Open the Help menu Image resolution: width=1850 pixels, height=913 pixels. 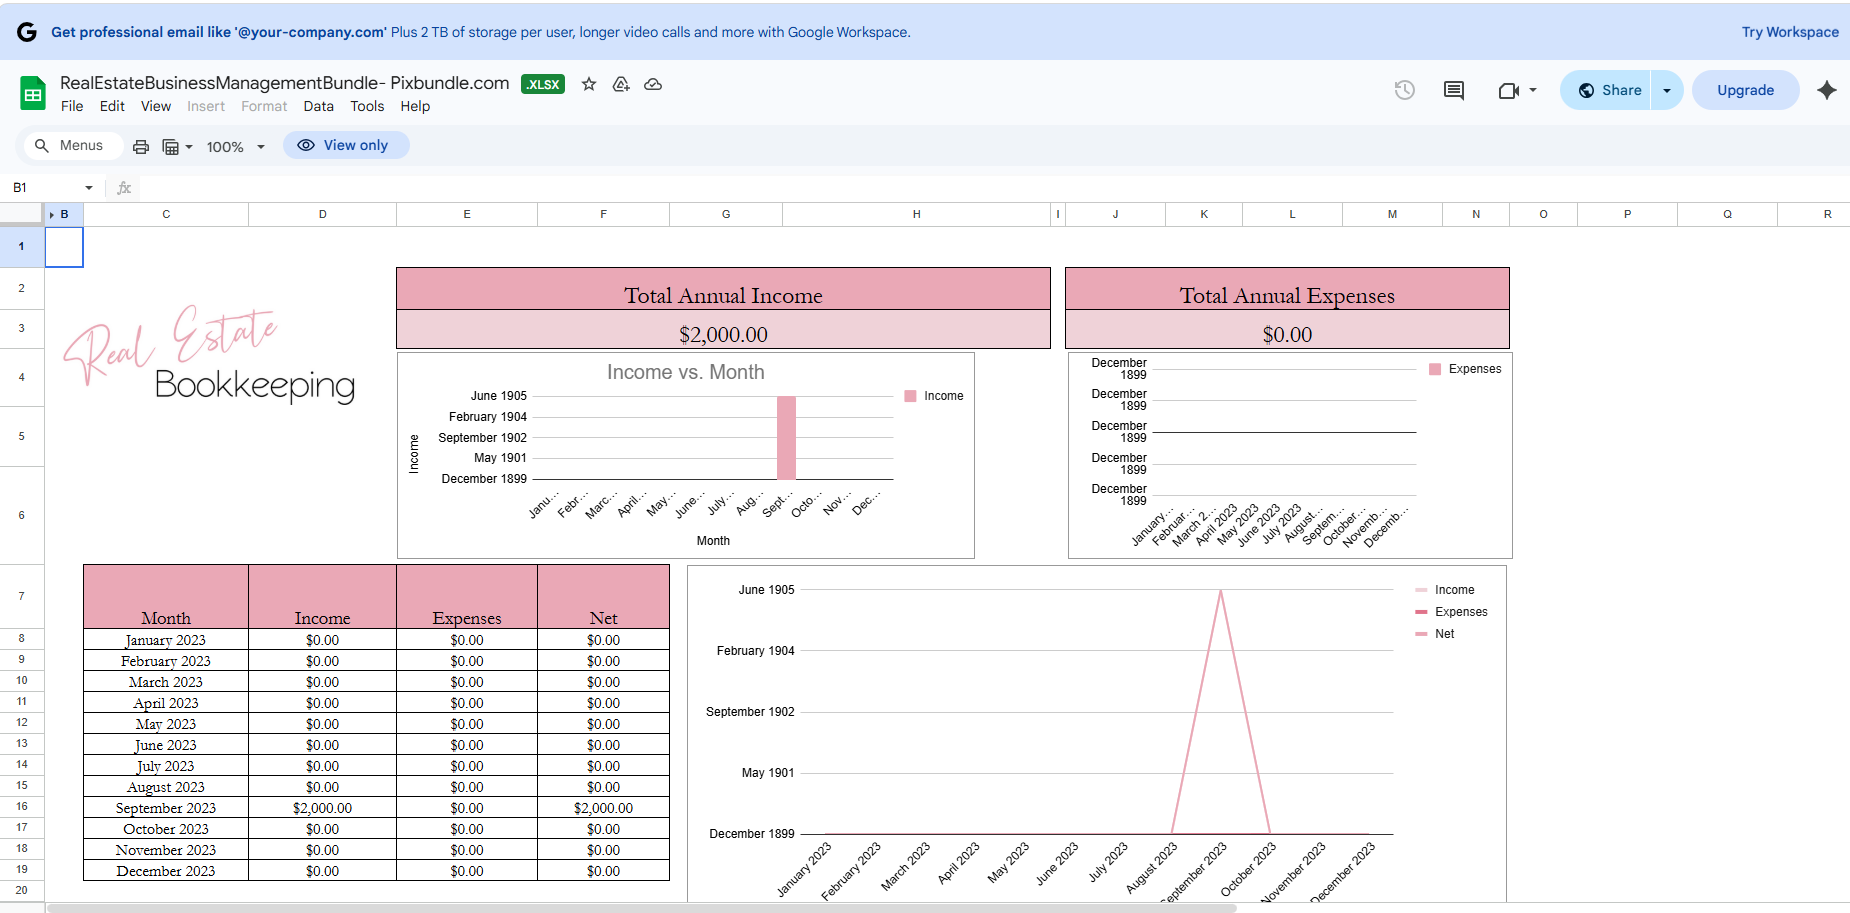[415, 106]
